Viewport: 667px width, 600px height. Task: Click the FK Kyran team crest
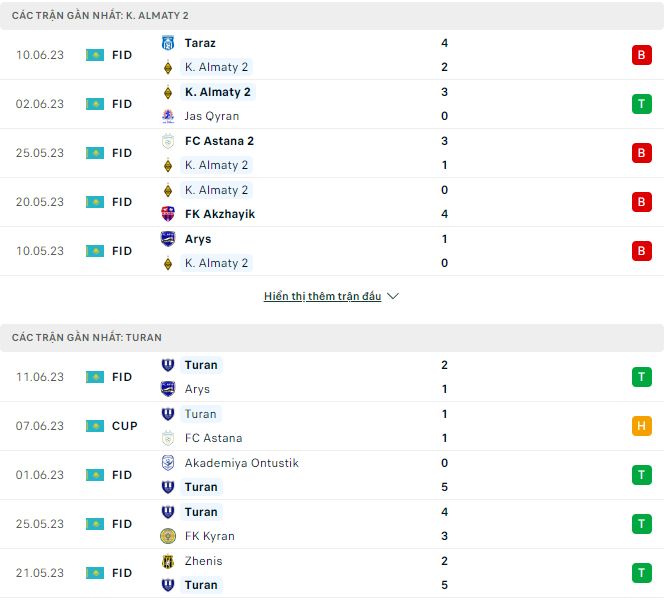coord(168,536)
